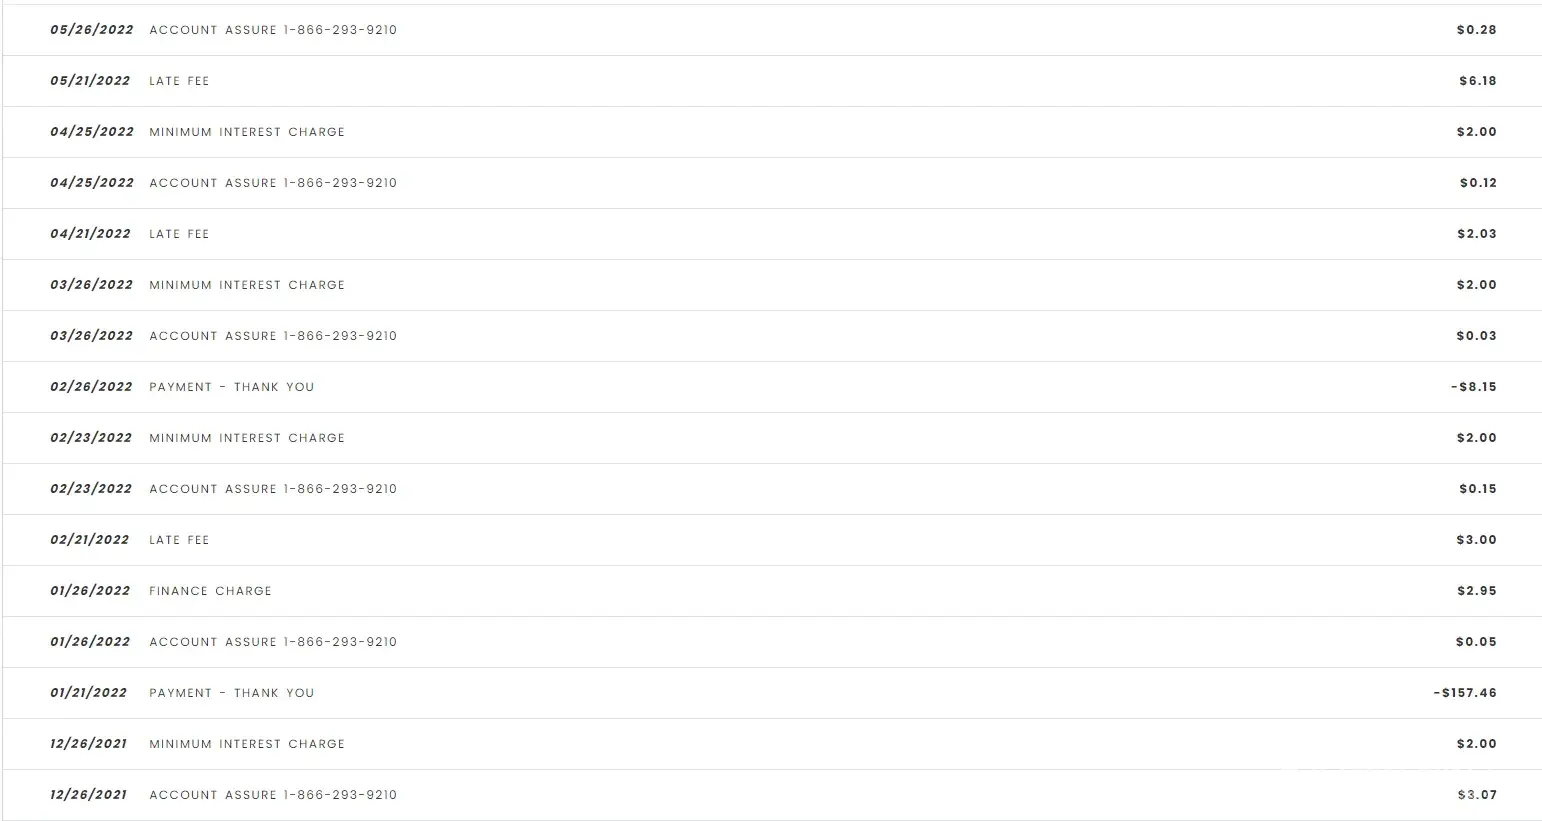Click the 01/26/2022 Account Assure entry
This screenshot has width=1542, height=821.
(x=772, y=642)
